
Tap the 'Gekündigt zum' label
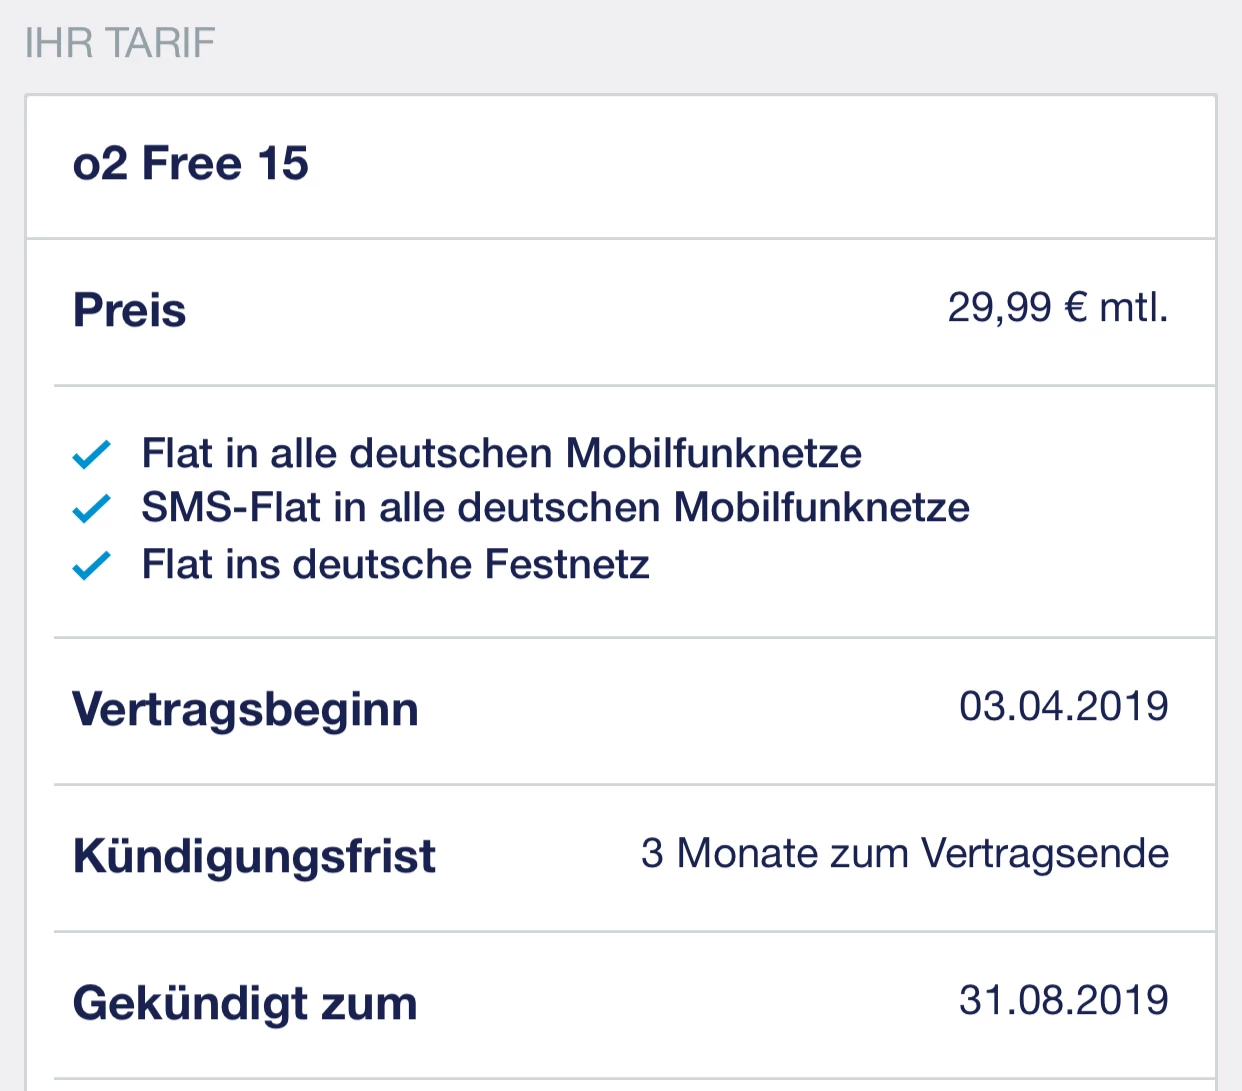[x=245, y=1003]
